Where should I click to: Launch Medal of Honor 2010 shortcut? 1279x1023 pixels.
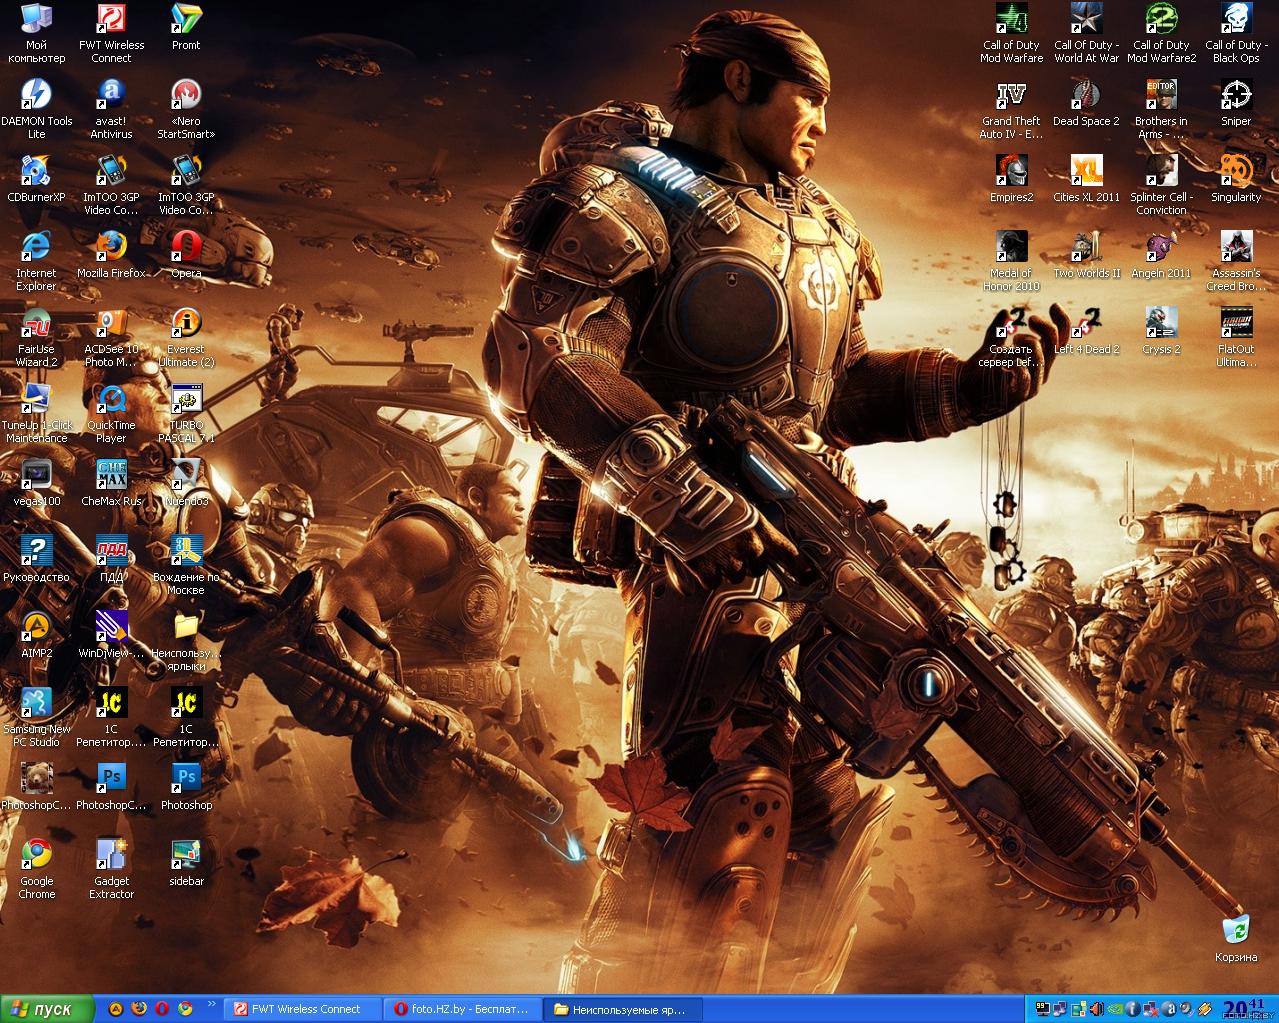pos(1011,260)
